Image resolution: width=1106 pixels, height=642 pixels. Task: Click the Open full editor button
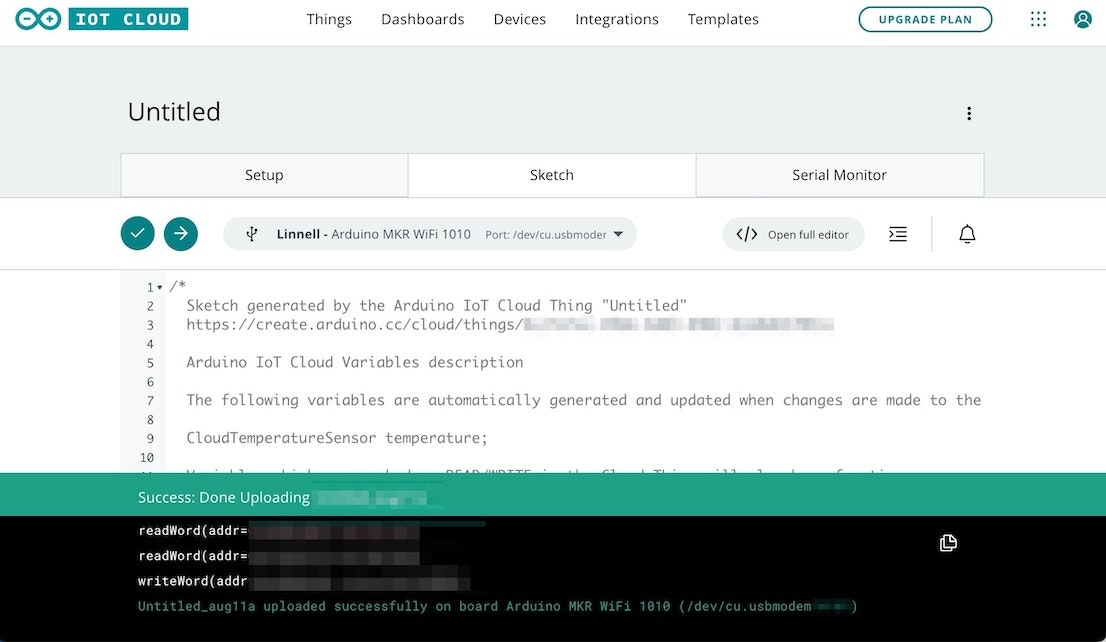click(x=794, y=234)
